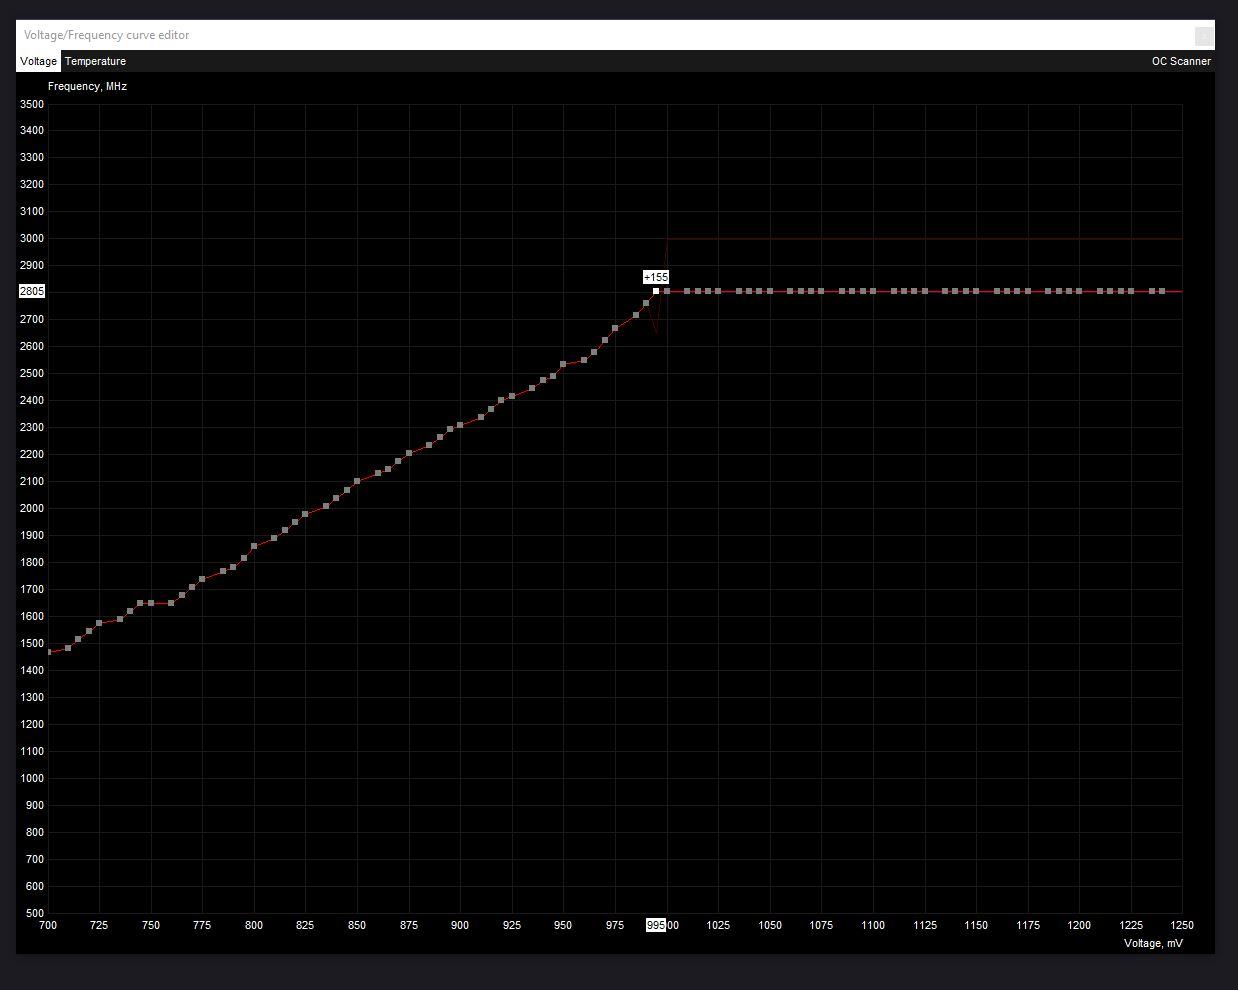Viewport: 1238px width, 990px height.
Task: Click the 1000 label on the frequency axis
Action: point(31,778)
